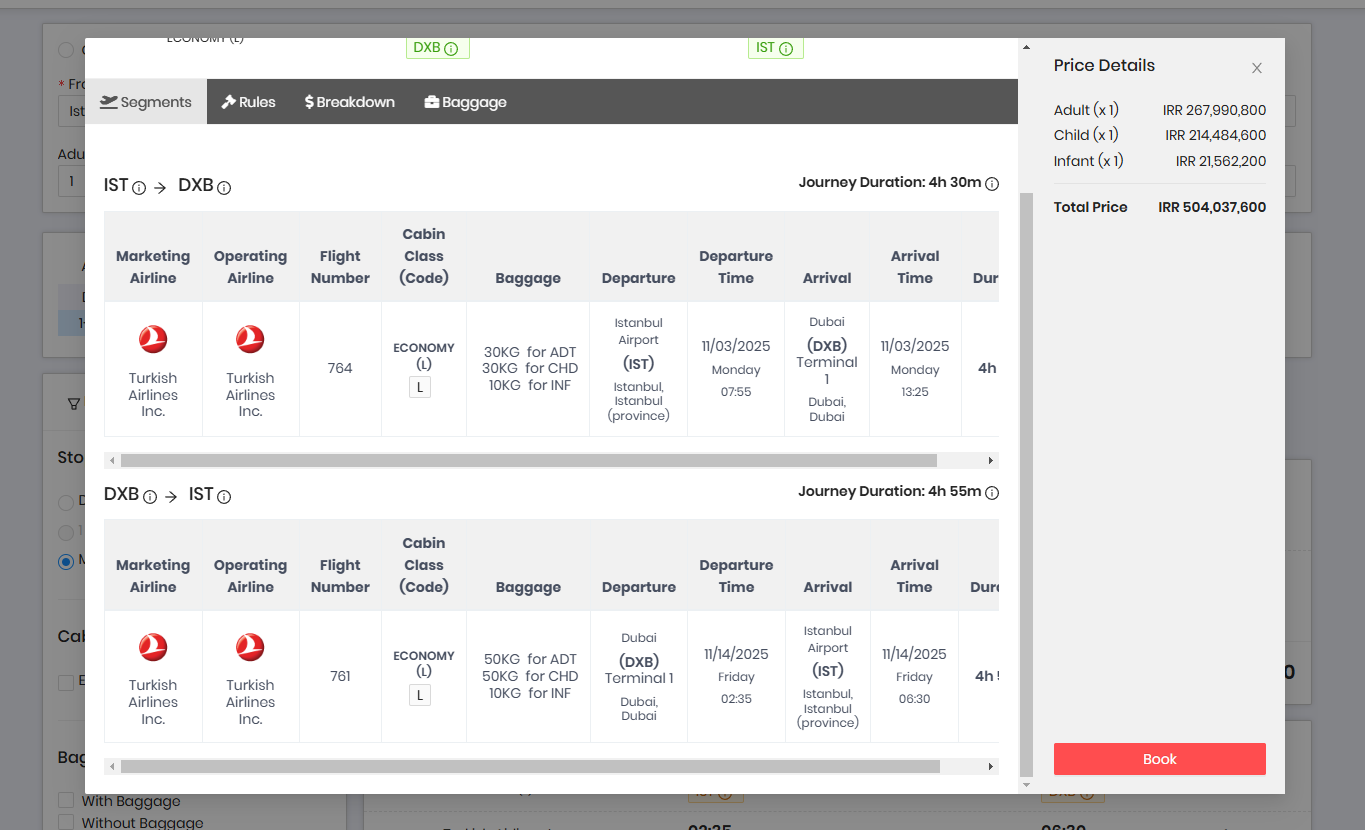Viewport: 1365px width, 830px height.
Task: Click horizontal scrollbar under IST to DXB table
Action: [x=528, y=461]
